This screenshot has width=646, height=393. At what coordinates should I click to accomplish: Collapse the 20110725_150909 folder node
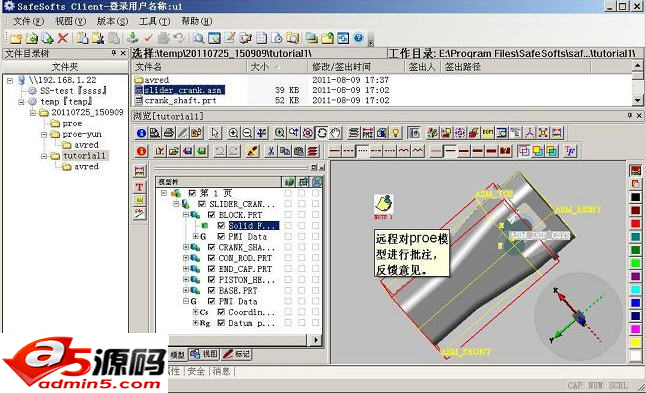[x=32, y=112]
